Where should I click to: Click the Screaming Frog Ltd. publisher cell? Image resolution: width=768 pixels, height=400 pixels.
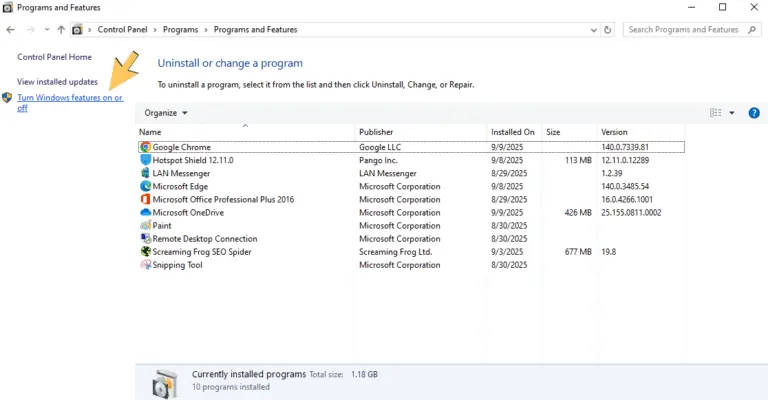(396, 252)
